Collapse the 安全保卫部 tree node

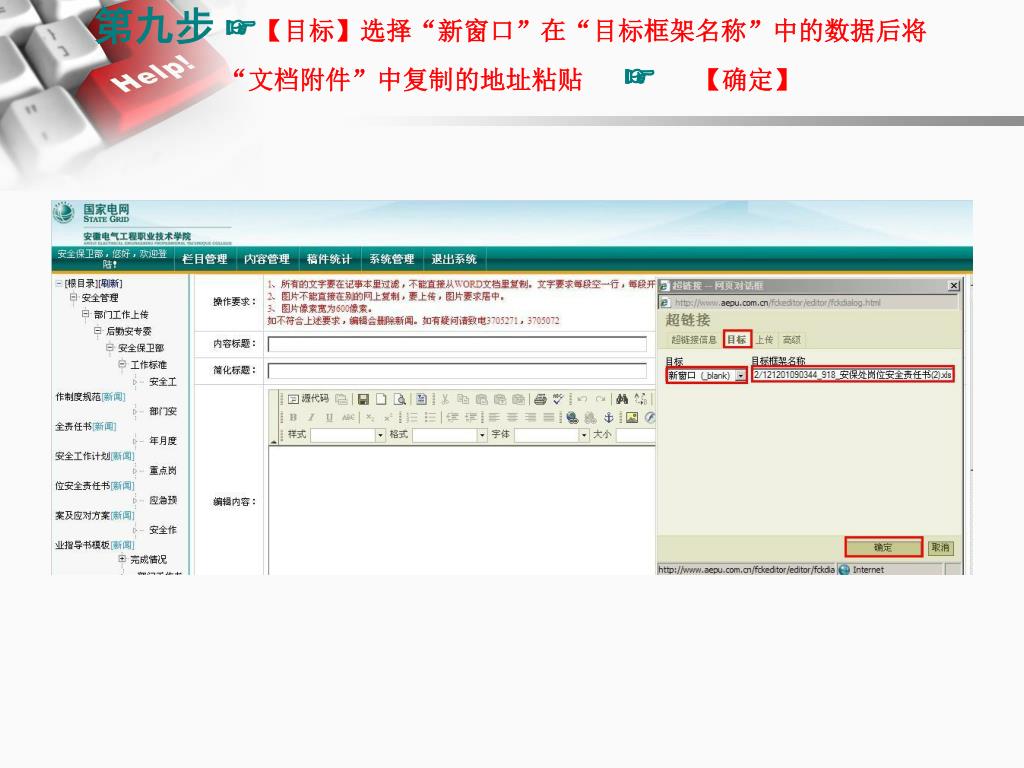(110, 347)
